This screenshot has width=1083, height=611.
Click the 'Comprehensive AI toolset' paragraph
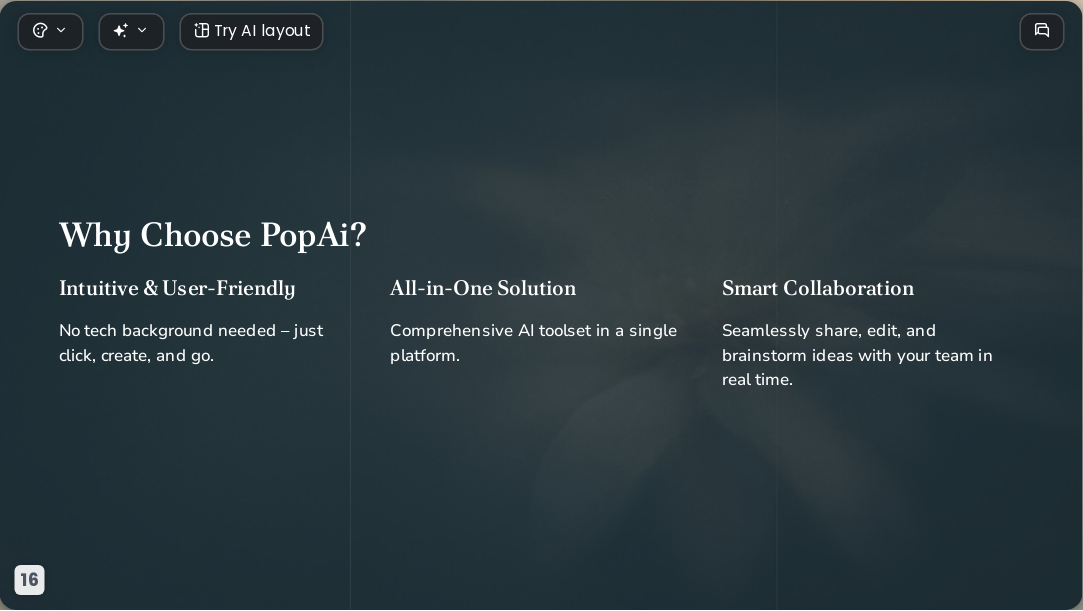[533, 343]
